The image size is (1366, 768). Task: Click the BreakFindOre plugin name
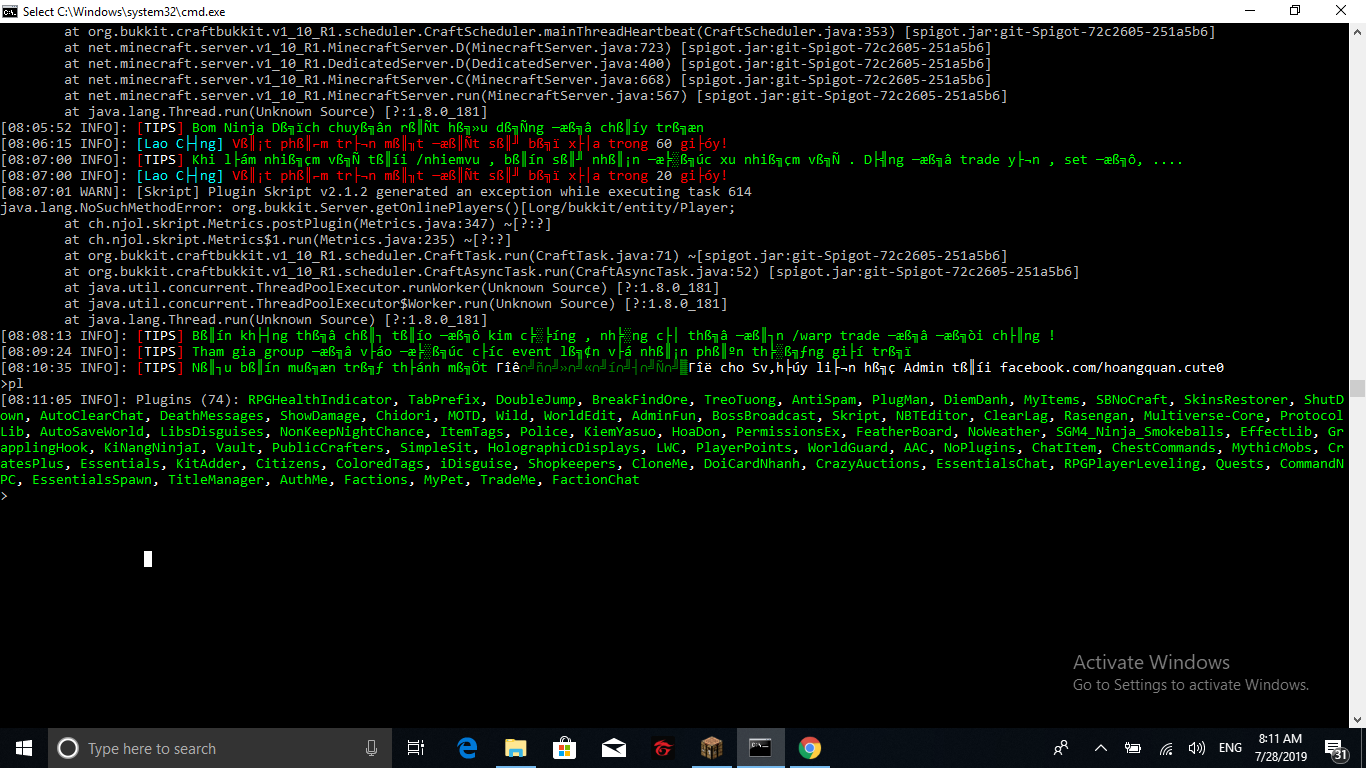click(x=640, y=400)
